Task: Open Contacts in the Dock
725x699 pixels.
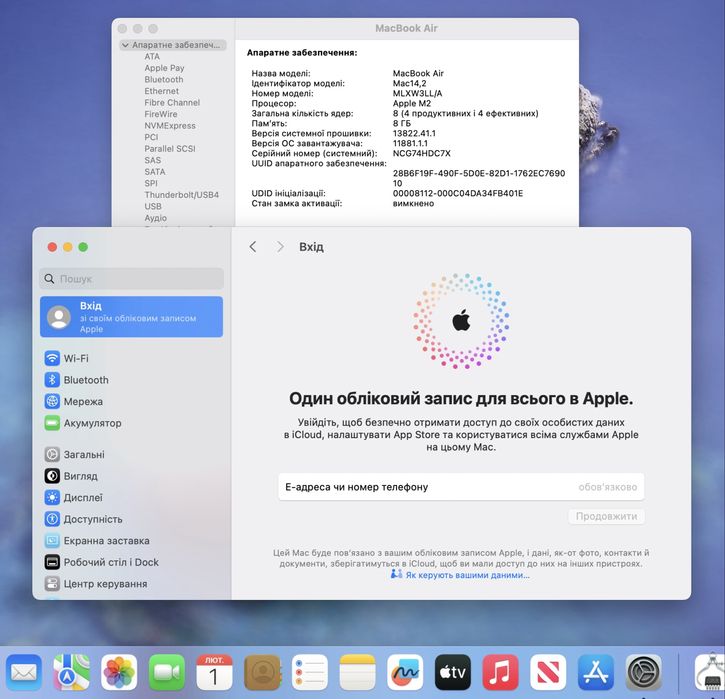Action: tap(262, 672)
